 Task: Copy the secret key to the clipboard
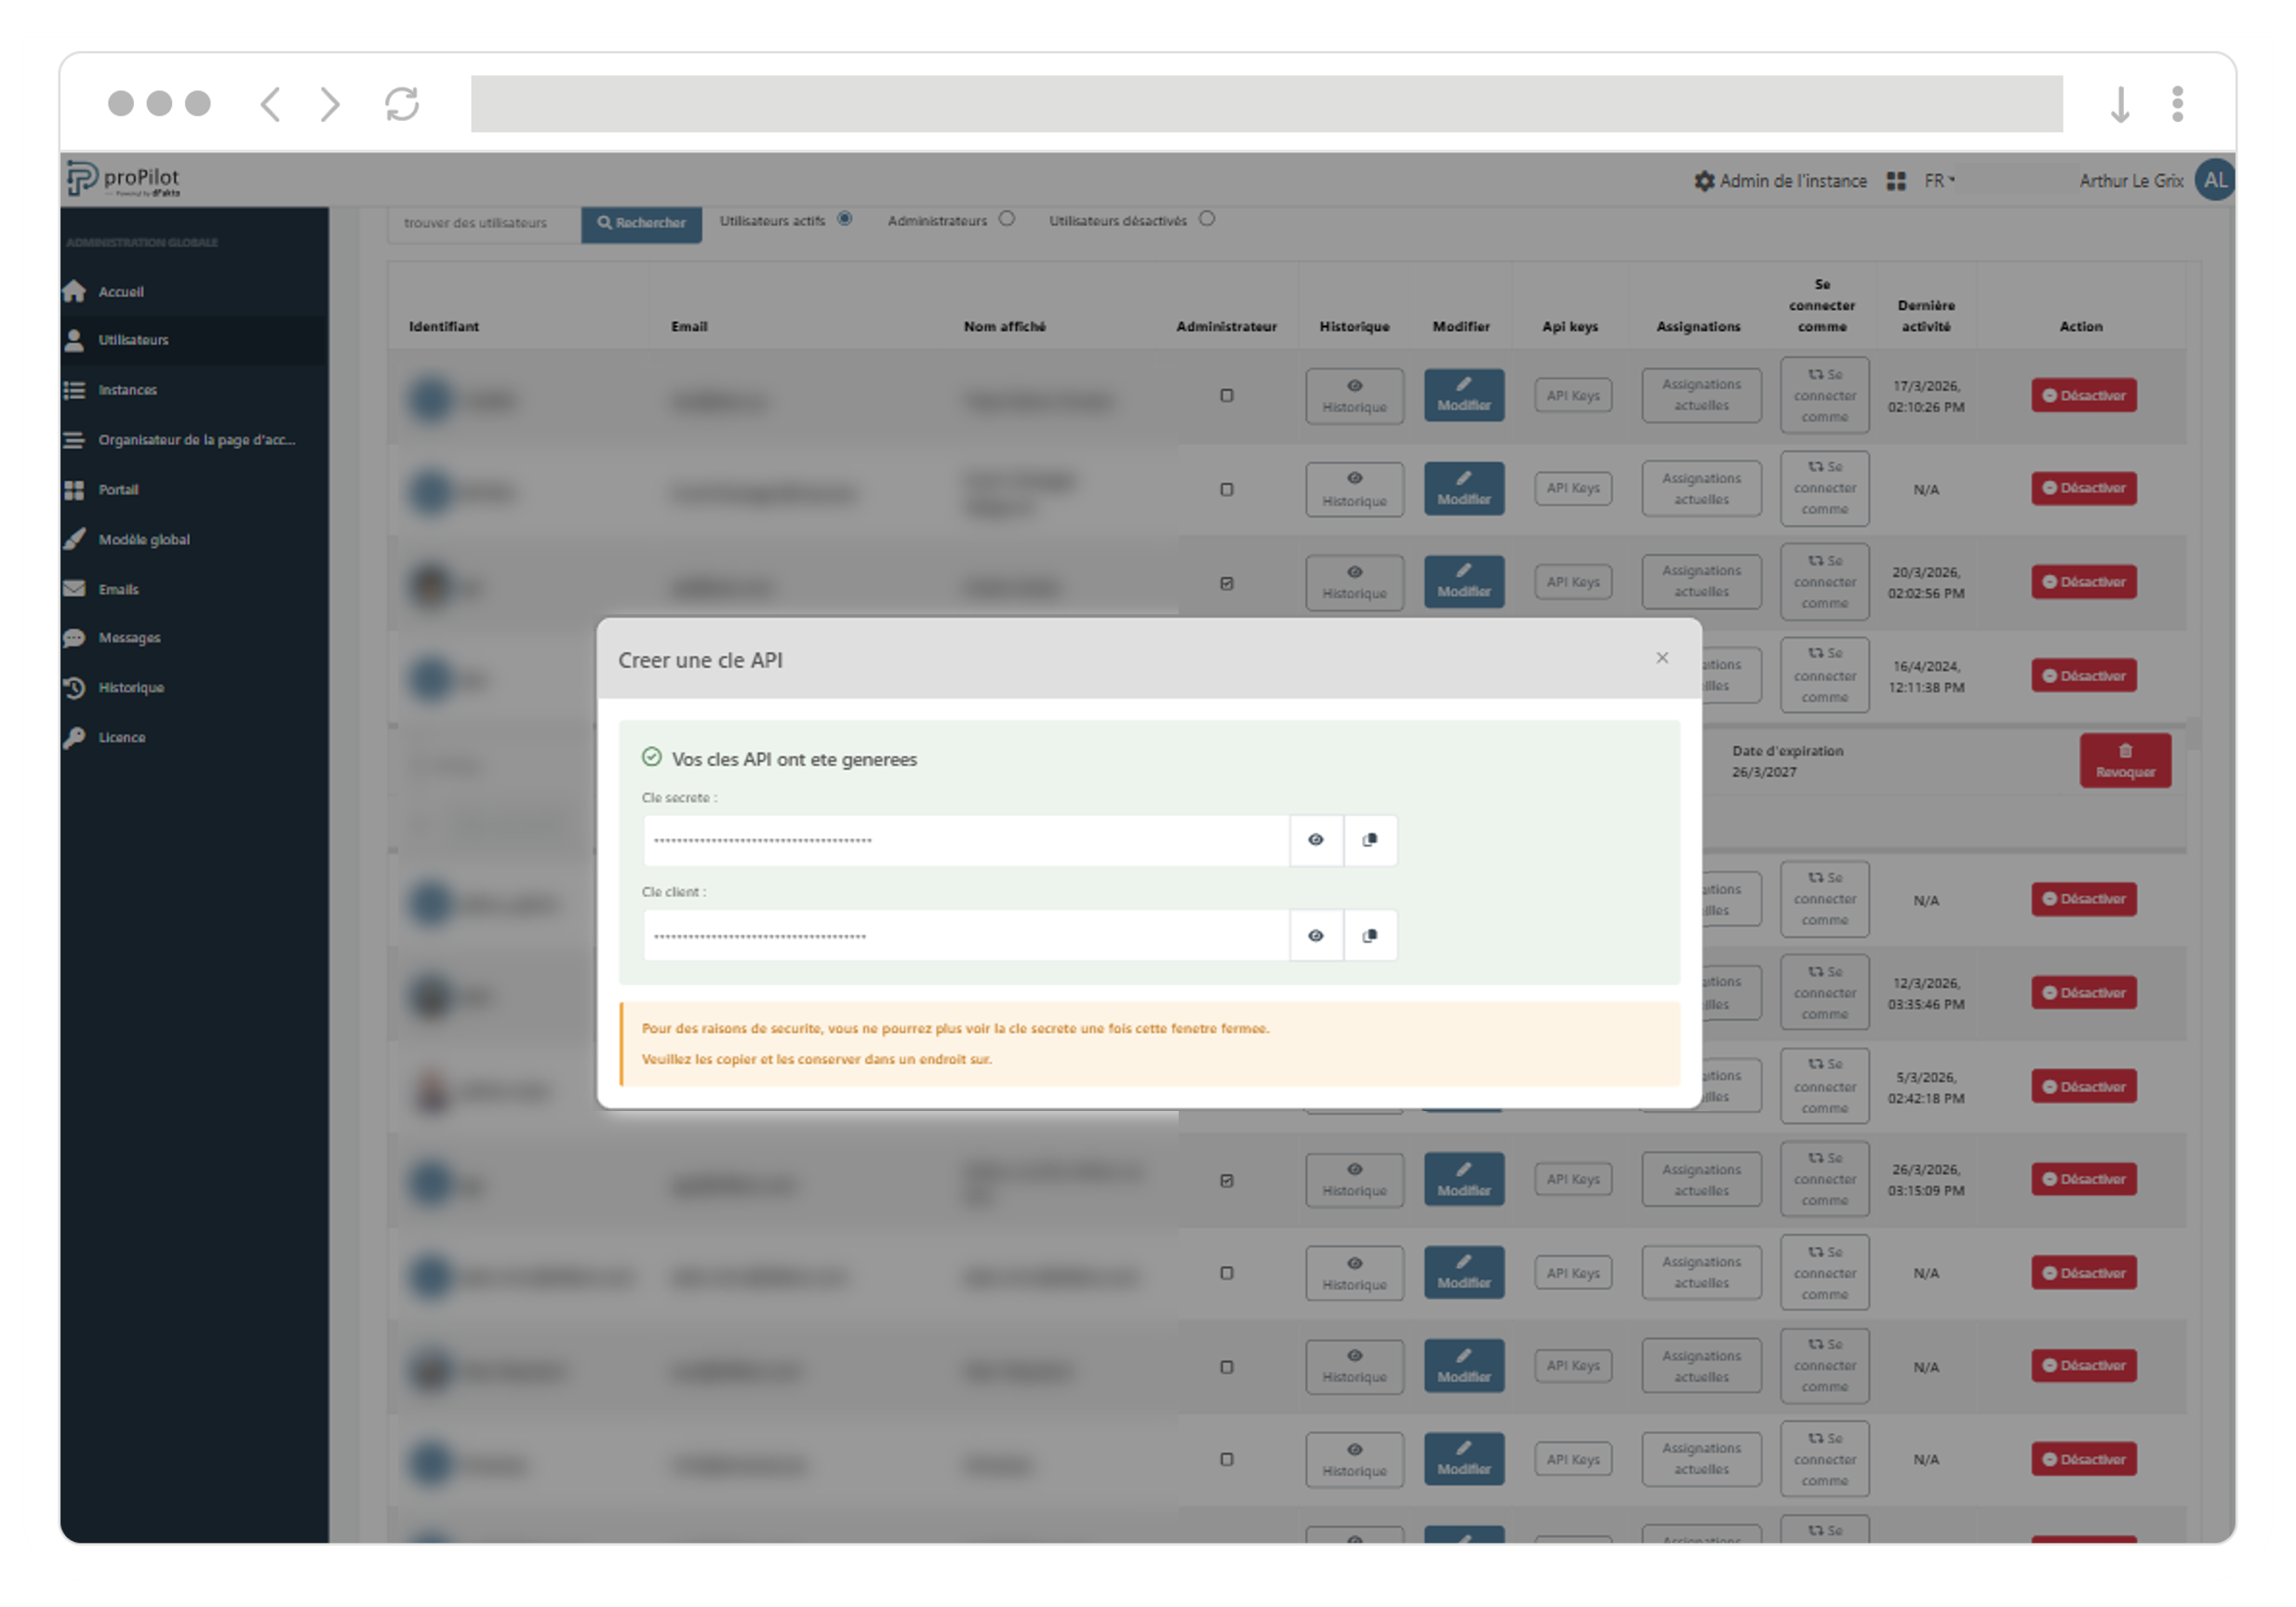(x=1370, y=840)
